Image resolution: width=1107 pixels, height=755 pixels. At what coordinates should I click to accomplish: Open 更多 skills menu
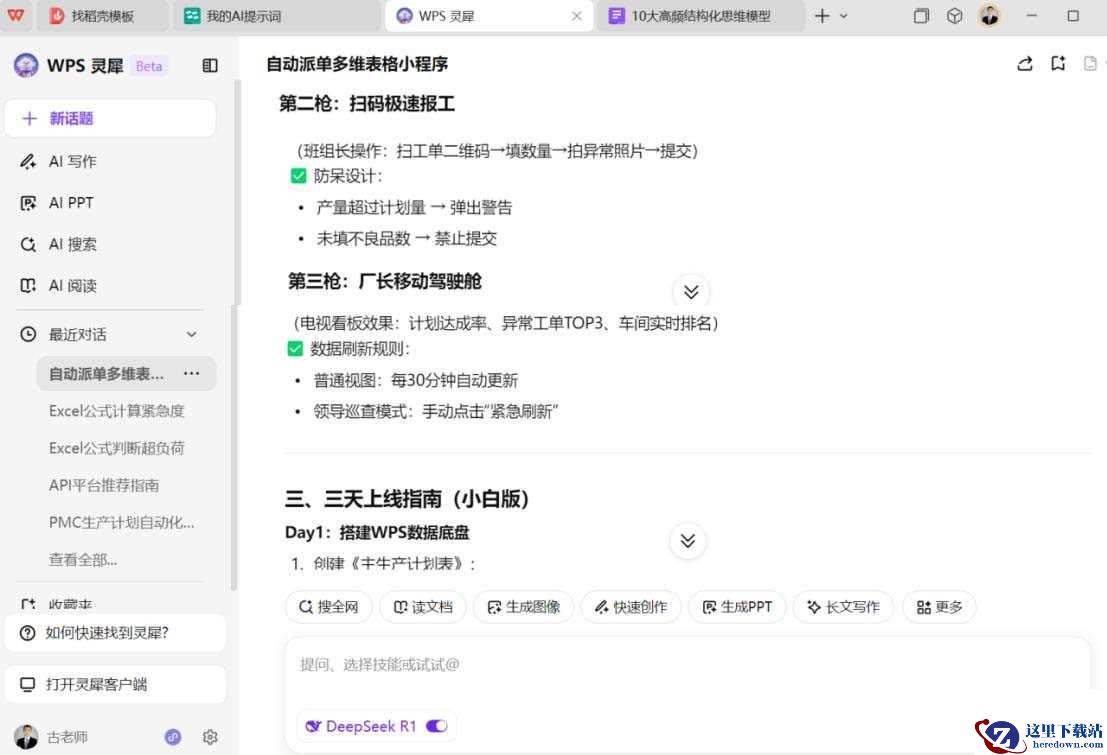939,607
